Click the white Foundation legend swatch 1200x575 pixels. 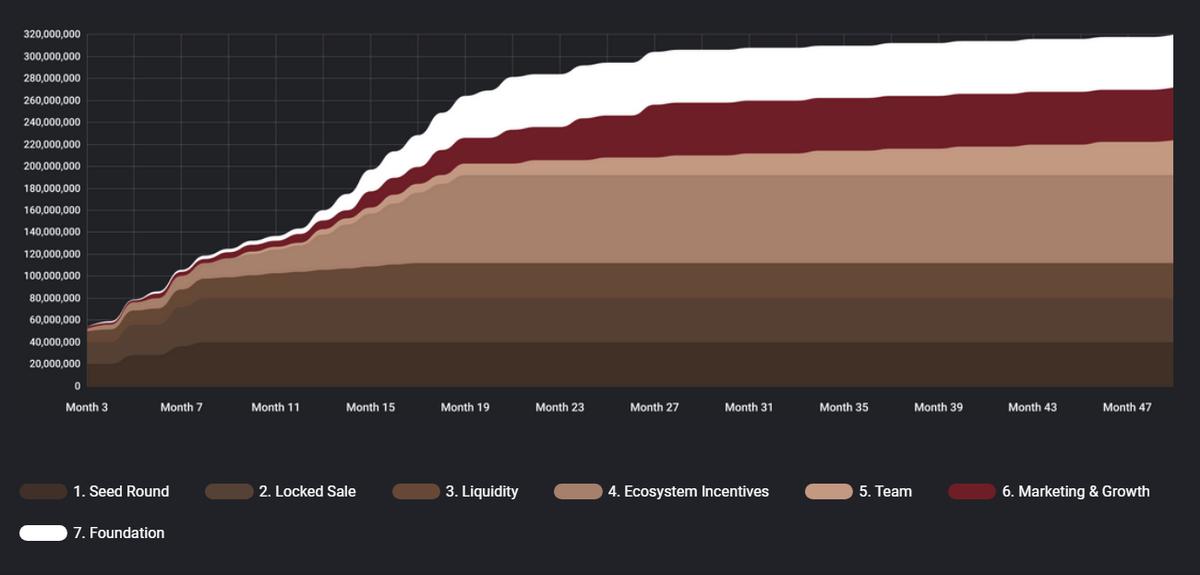(43, 533)
